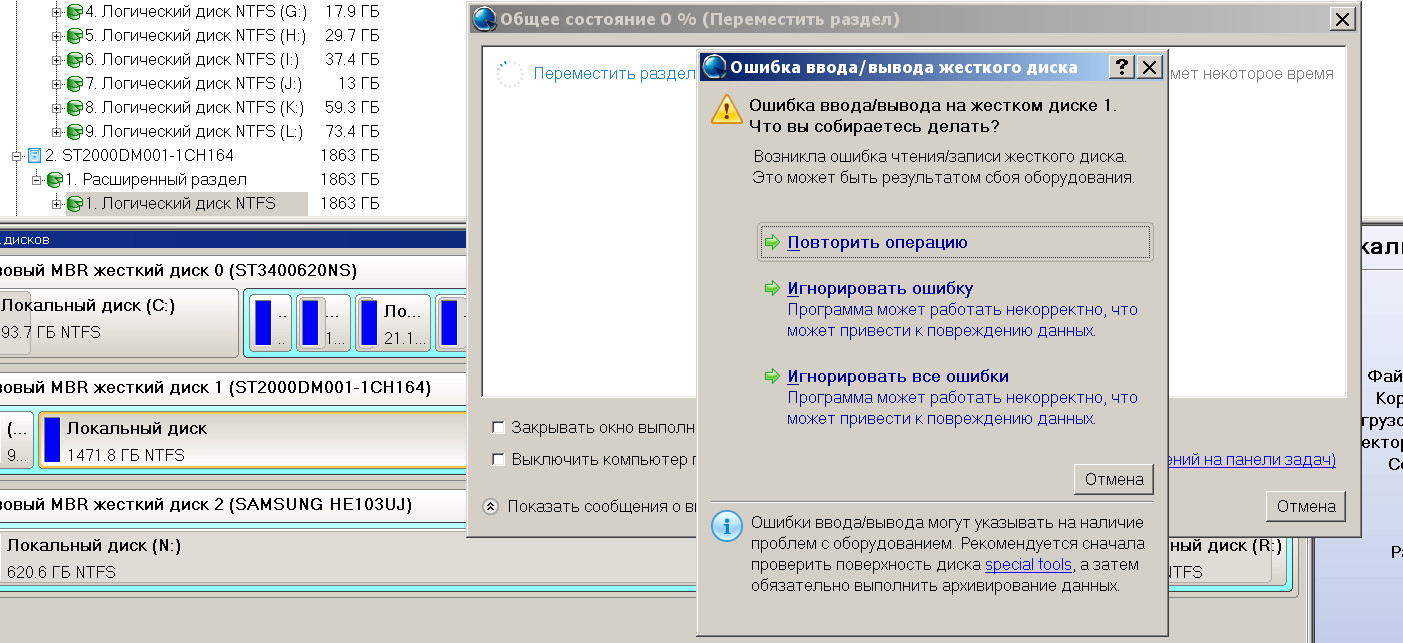1403x643 pixels.
Task: Select the 1471.8 ГБ NTFS partition block
Action: click(250, 440)
